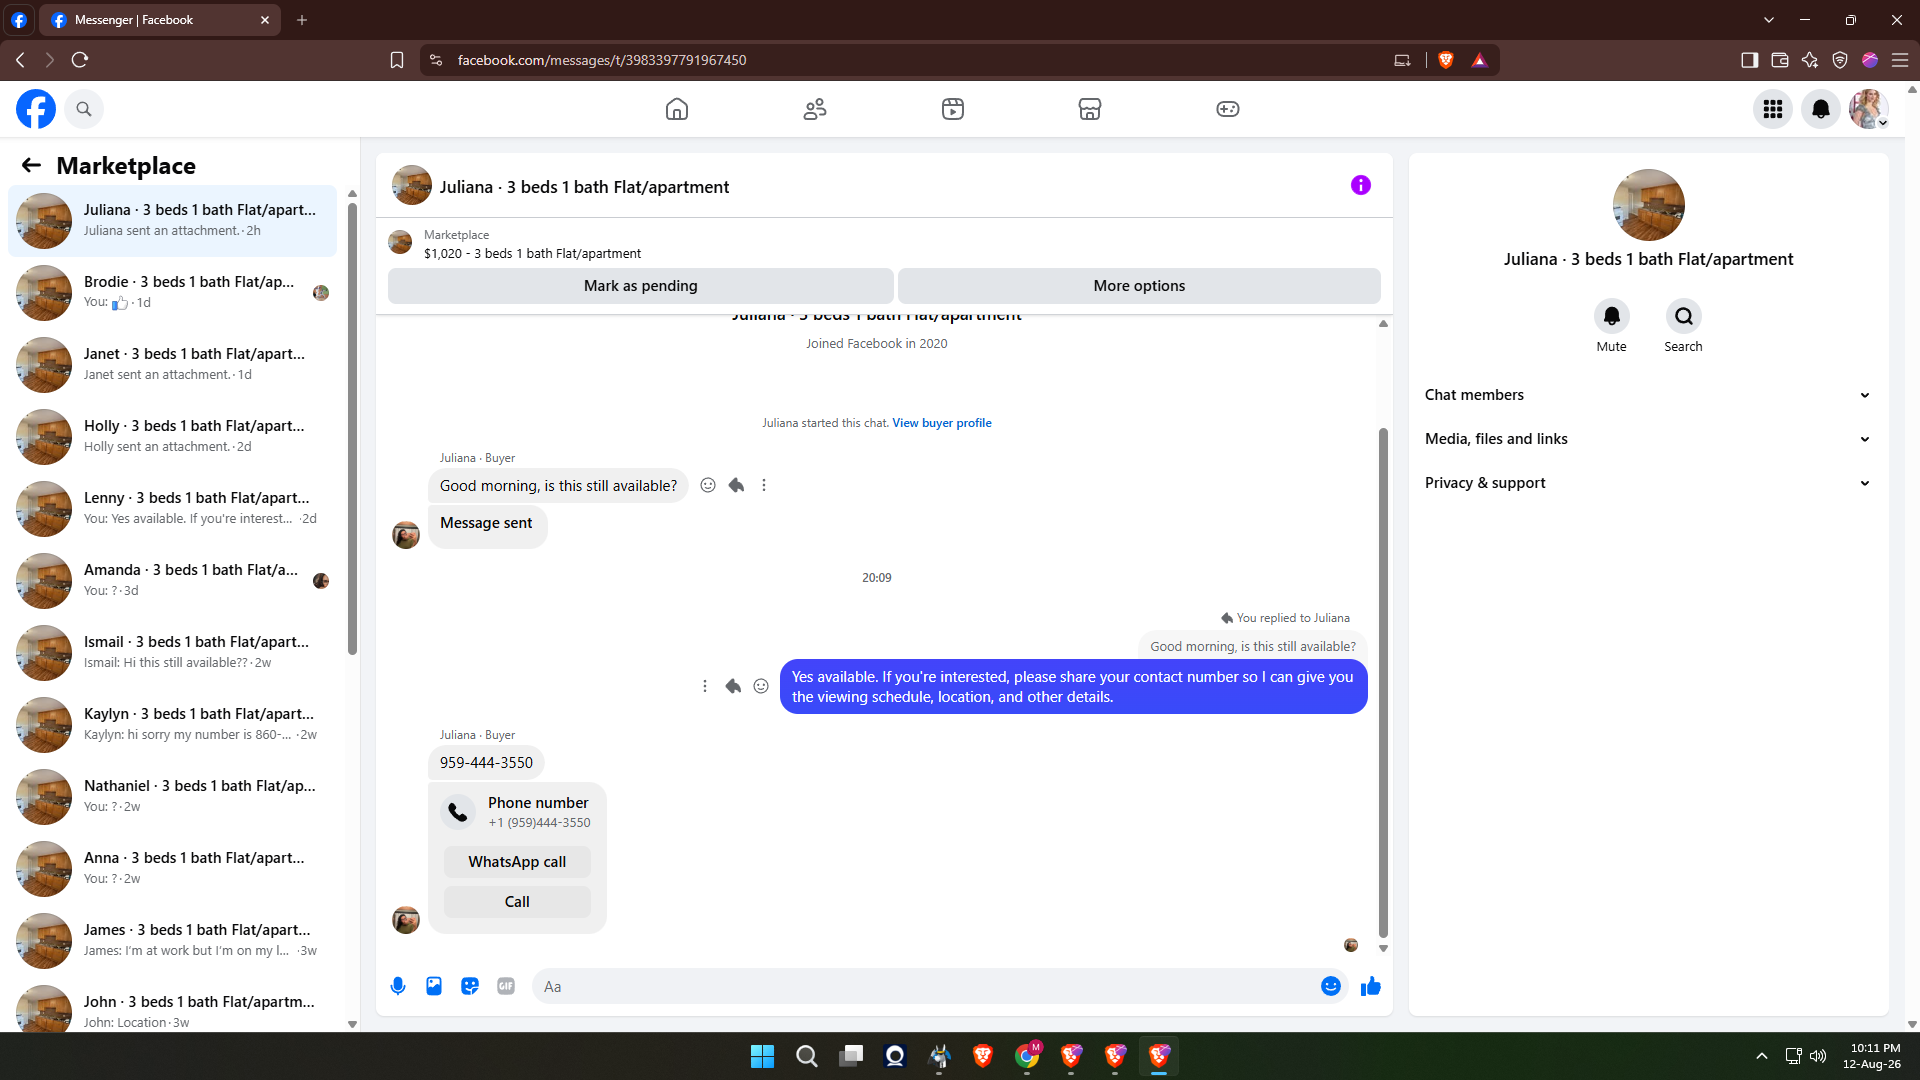Open Juliana conversation in chat list
Image resolution: width=1920 pixels, height=1080 pixels.
[172, 221]
